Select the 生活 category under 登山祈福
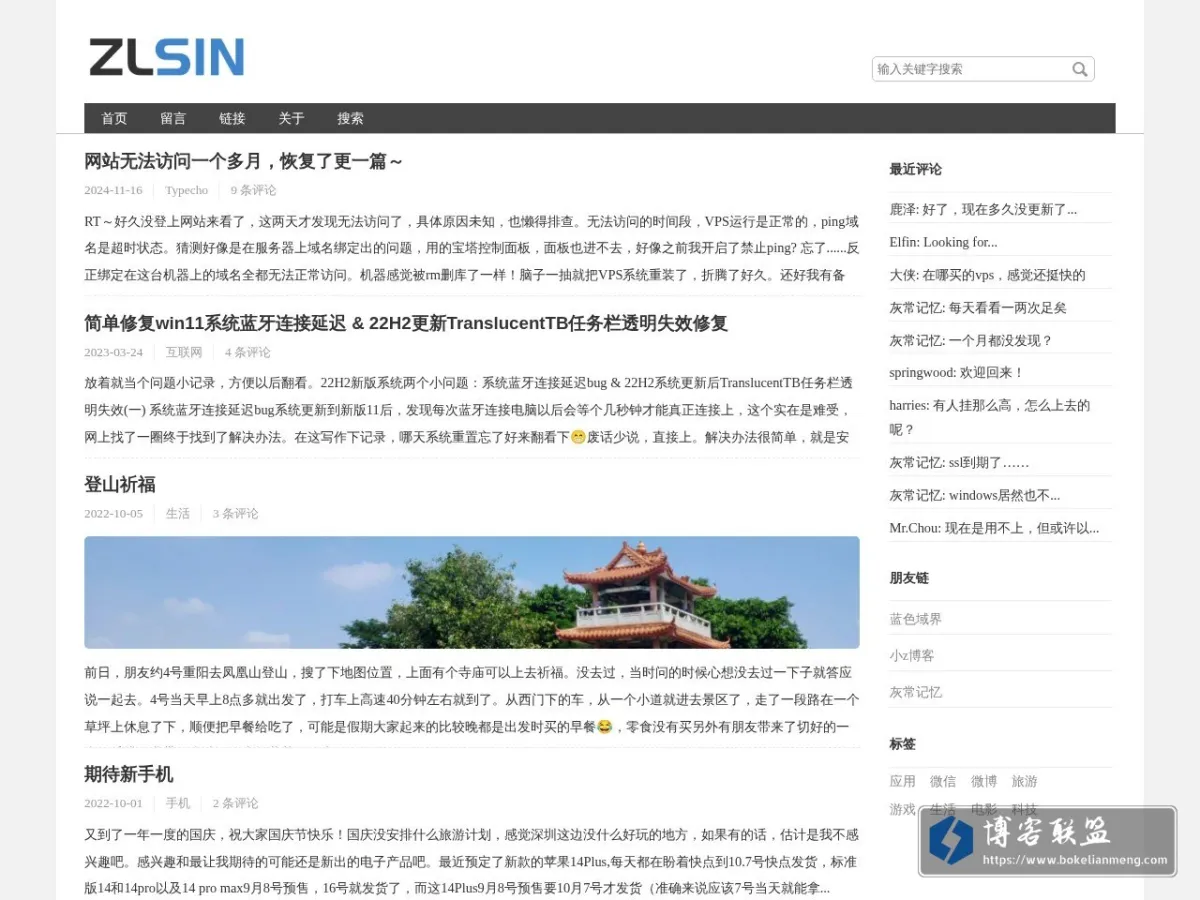Screen dimensions: 1200x900 pyautogui.click(x=178, y=513)
